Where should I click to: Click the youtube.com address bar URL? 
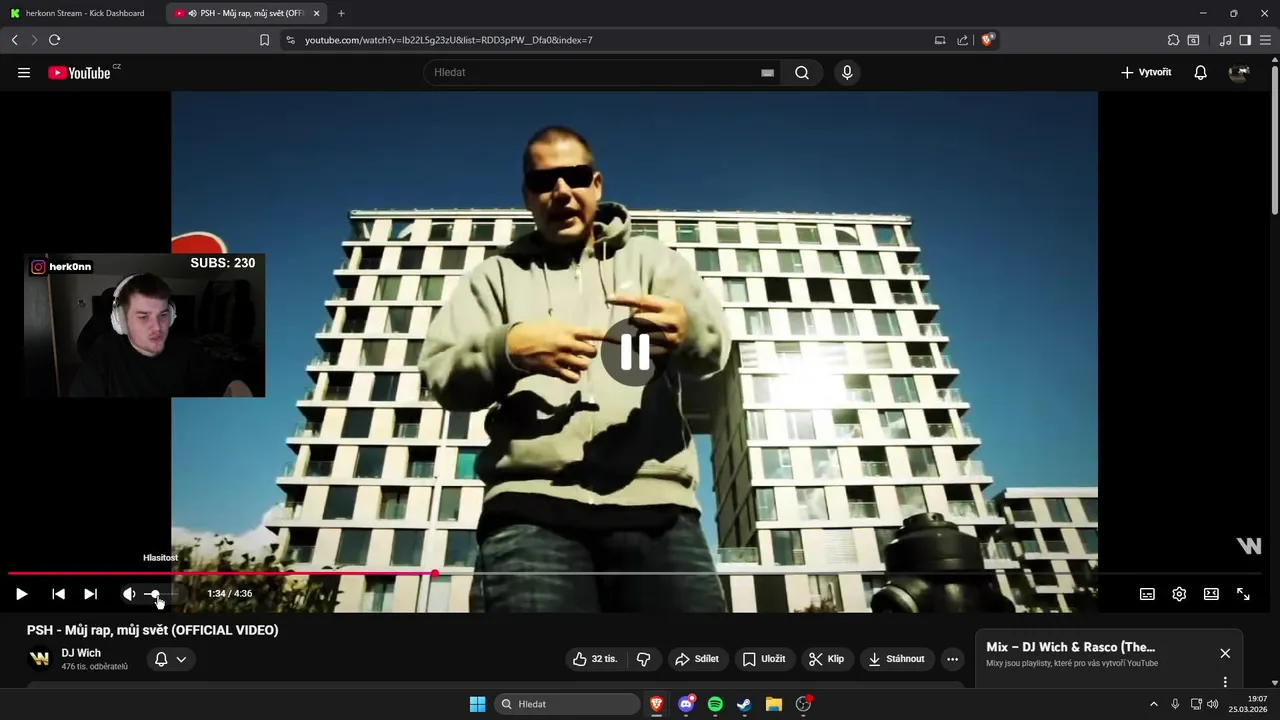pyautogui.click(x=449, y=40)
